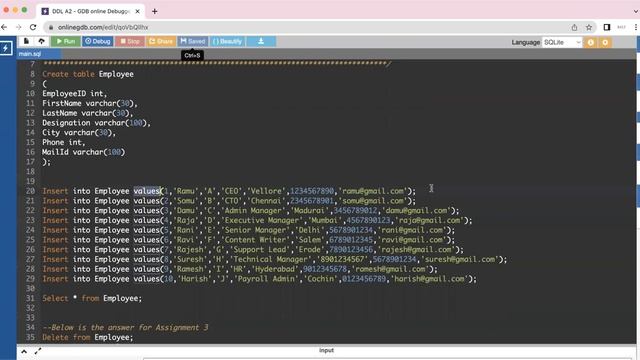Click 'ramu@gmail.com' in line 20
The image size is (640, 360).
373,191
